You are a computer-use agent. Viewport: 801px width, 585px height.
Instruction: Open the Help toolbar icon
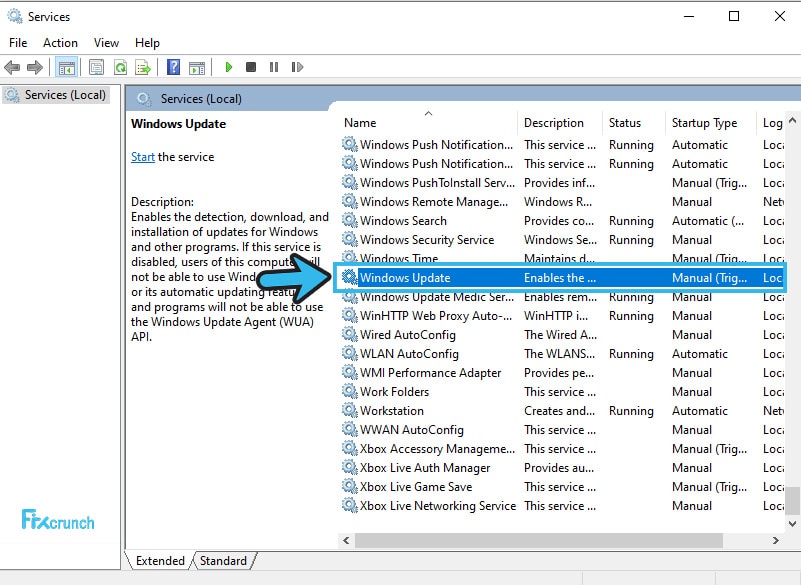click(174, 67)
